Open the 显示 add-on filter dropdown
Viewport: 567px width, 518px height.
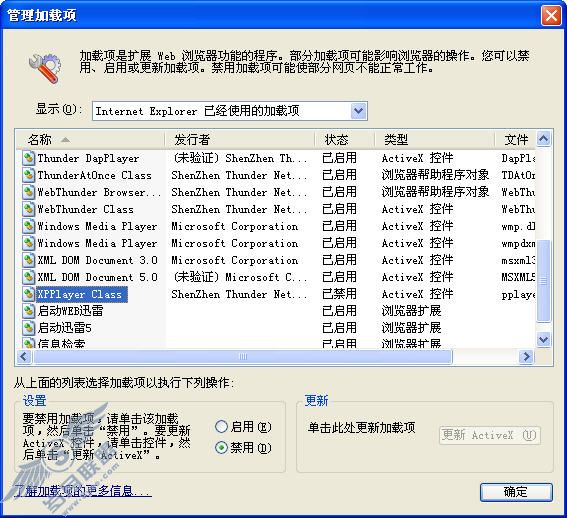(x=359, y=111)
